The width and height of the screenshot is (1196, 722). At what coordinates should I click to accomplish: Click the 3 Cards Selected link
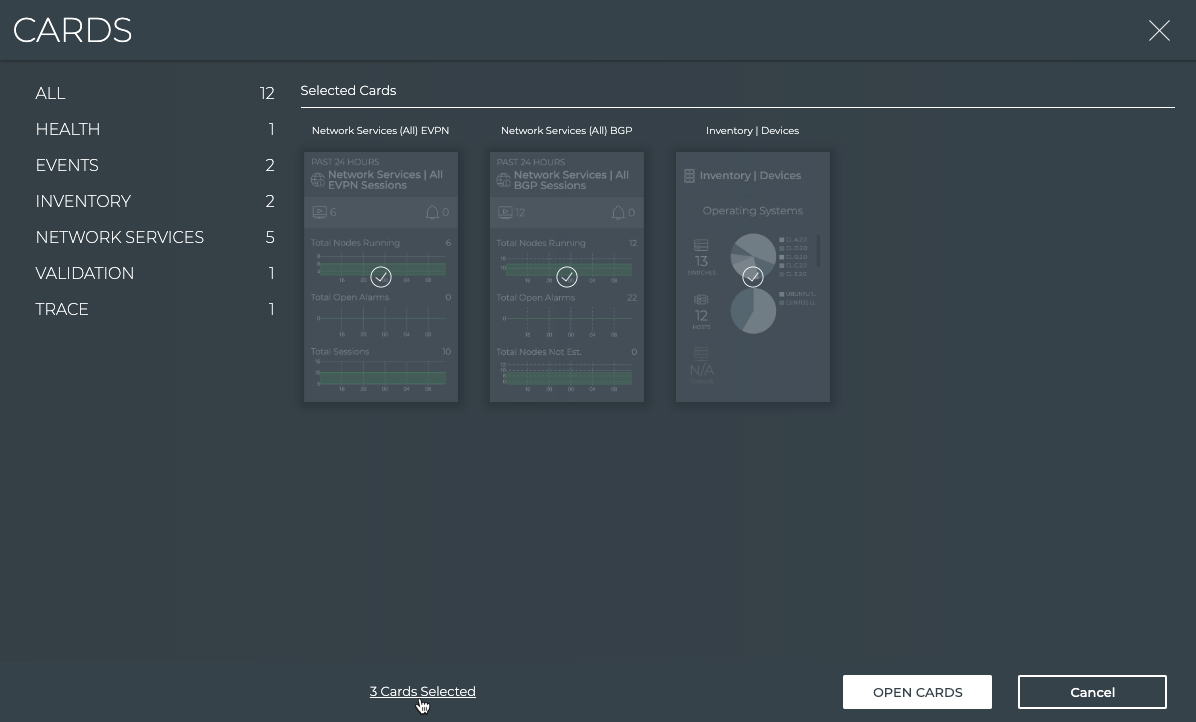click(422, 692)
